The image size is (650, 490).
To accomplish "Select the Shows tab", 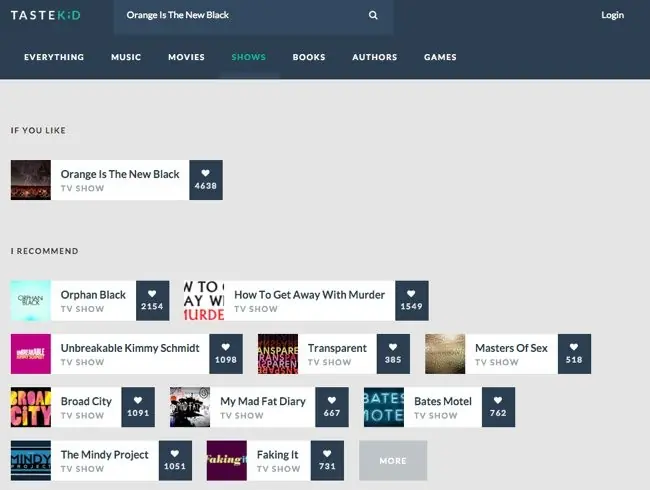I will point(249,57).
